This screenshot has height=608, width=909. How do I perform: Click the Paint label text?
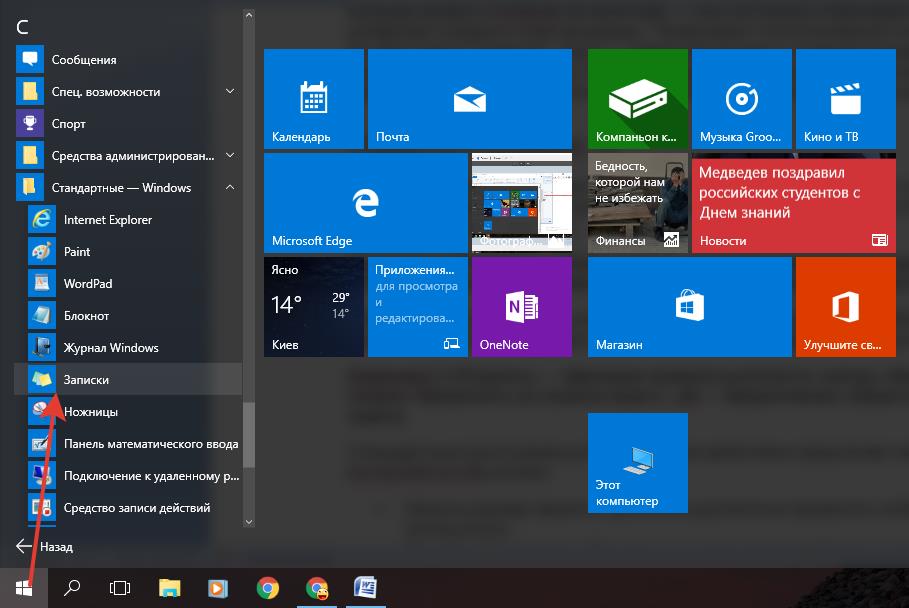[x=77, y=252]
